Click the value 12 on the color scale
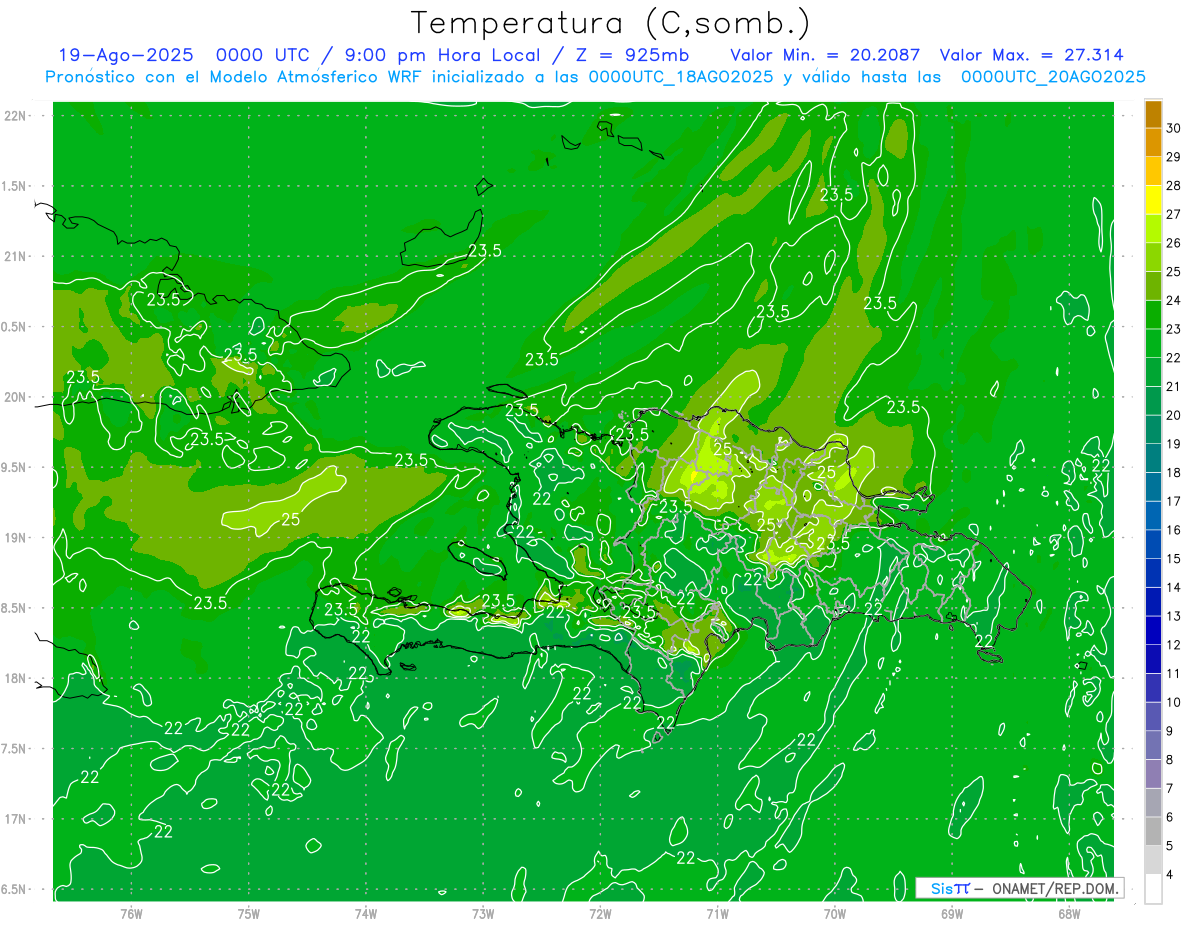Viewport: 1200px width, 927px height. [1174, 645]
